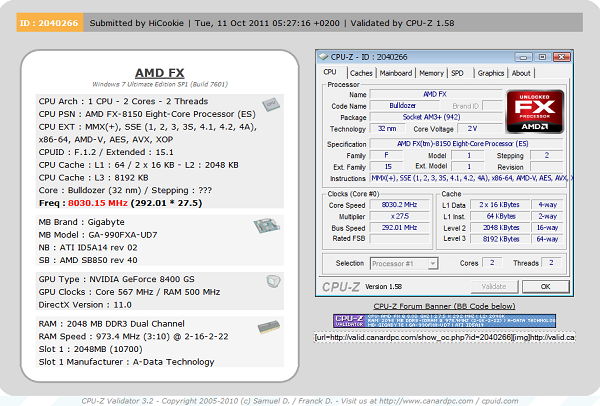Select the CPU tab
The image size is (600, 406).
point(330,72)
